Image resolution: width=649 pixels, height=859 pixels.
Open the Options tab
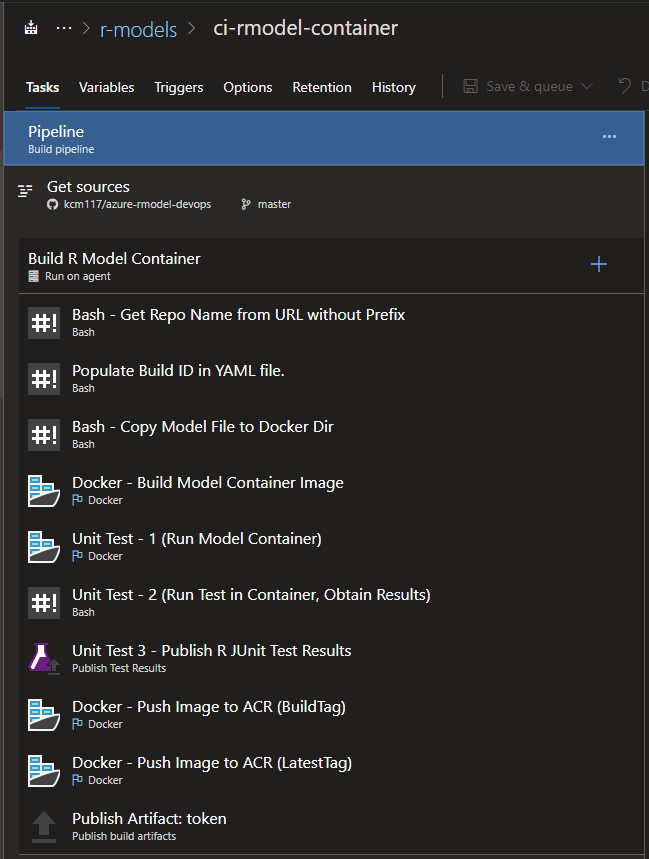(248, 87)
